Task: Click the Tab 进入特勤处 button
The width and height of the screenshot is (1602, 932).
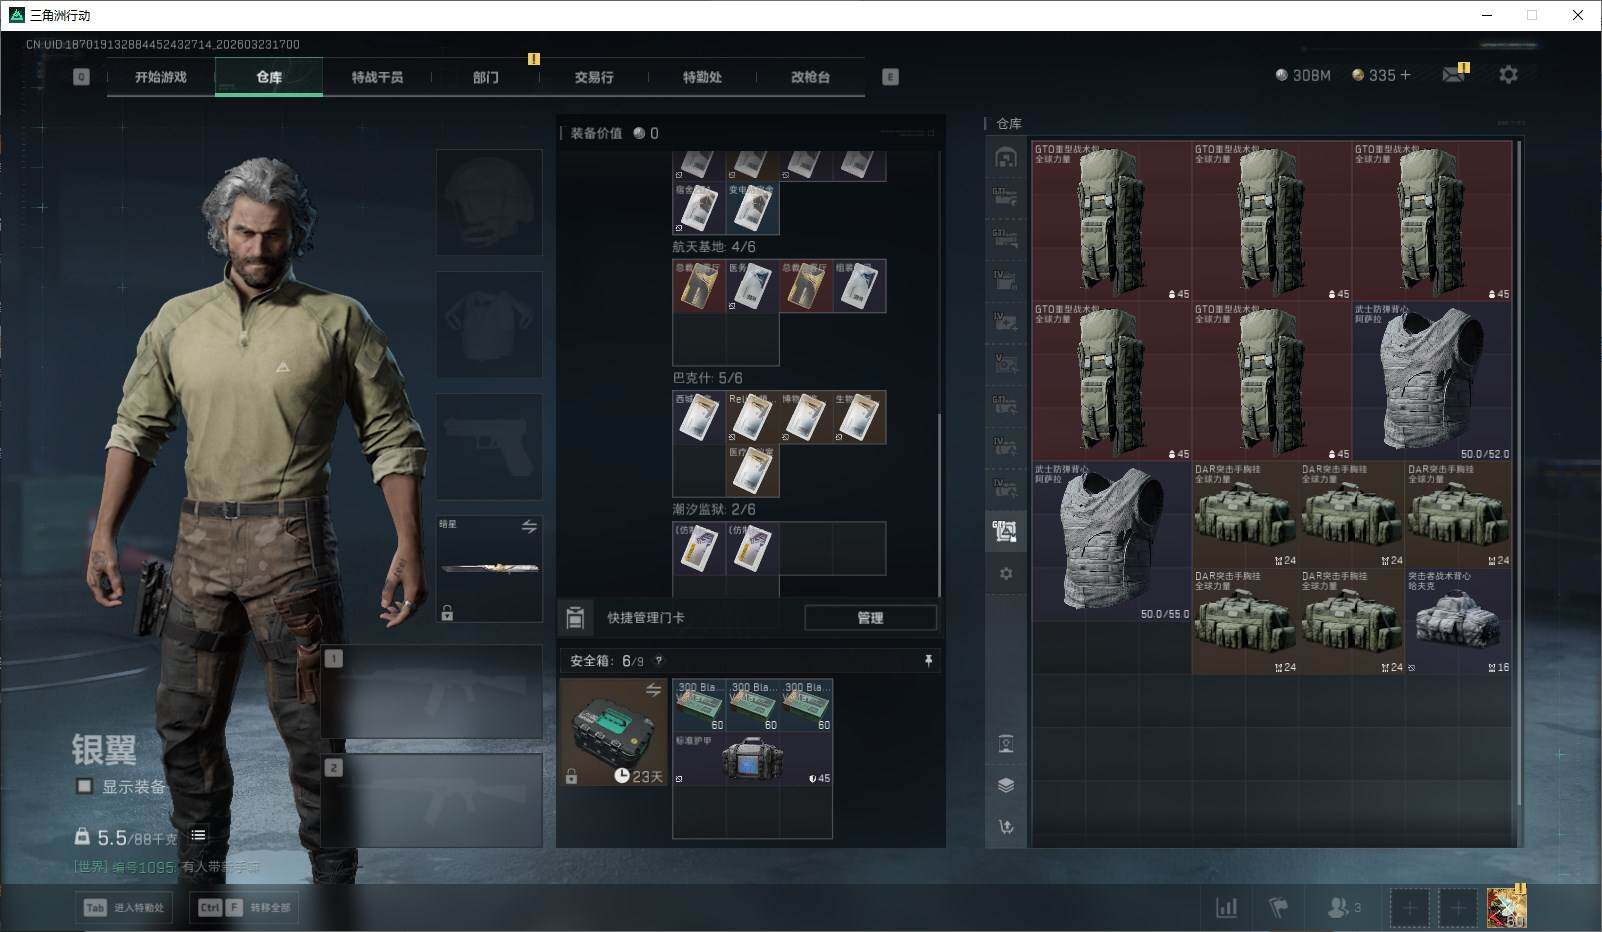Action: pyautogui.click(x=126, y=907)
